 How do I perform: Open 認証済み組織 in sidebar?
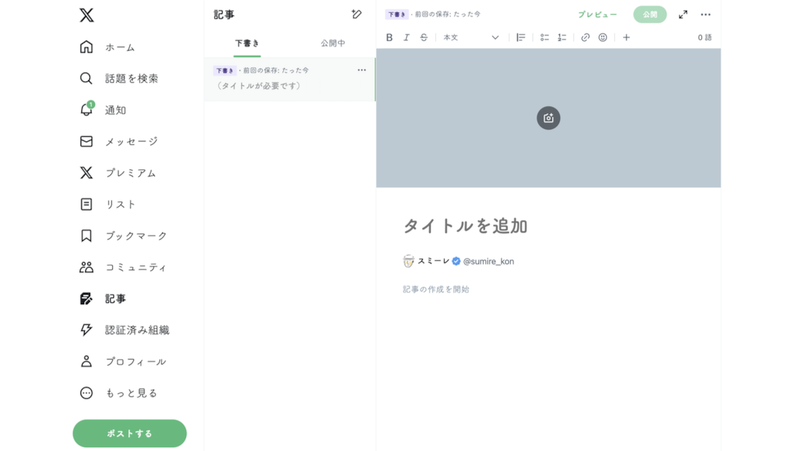point(124,330)
